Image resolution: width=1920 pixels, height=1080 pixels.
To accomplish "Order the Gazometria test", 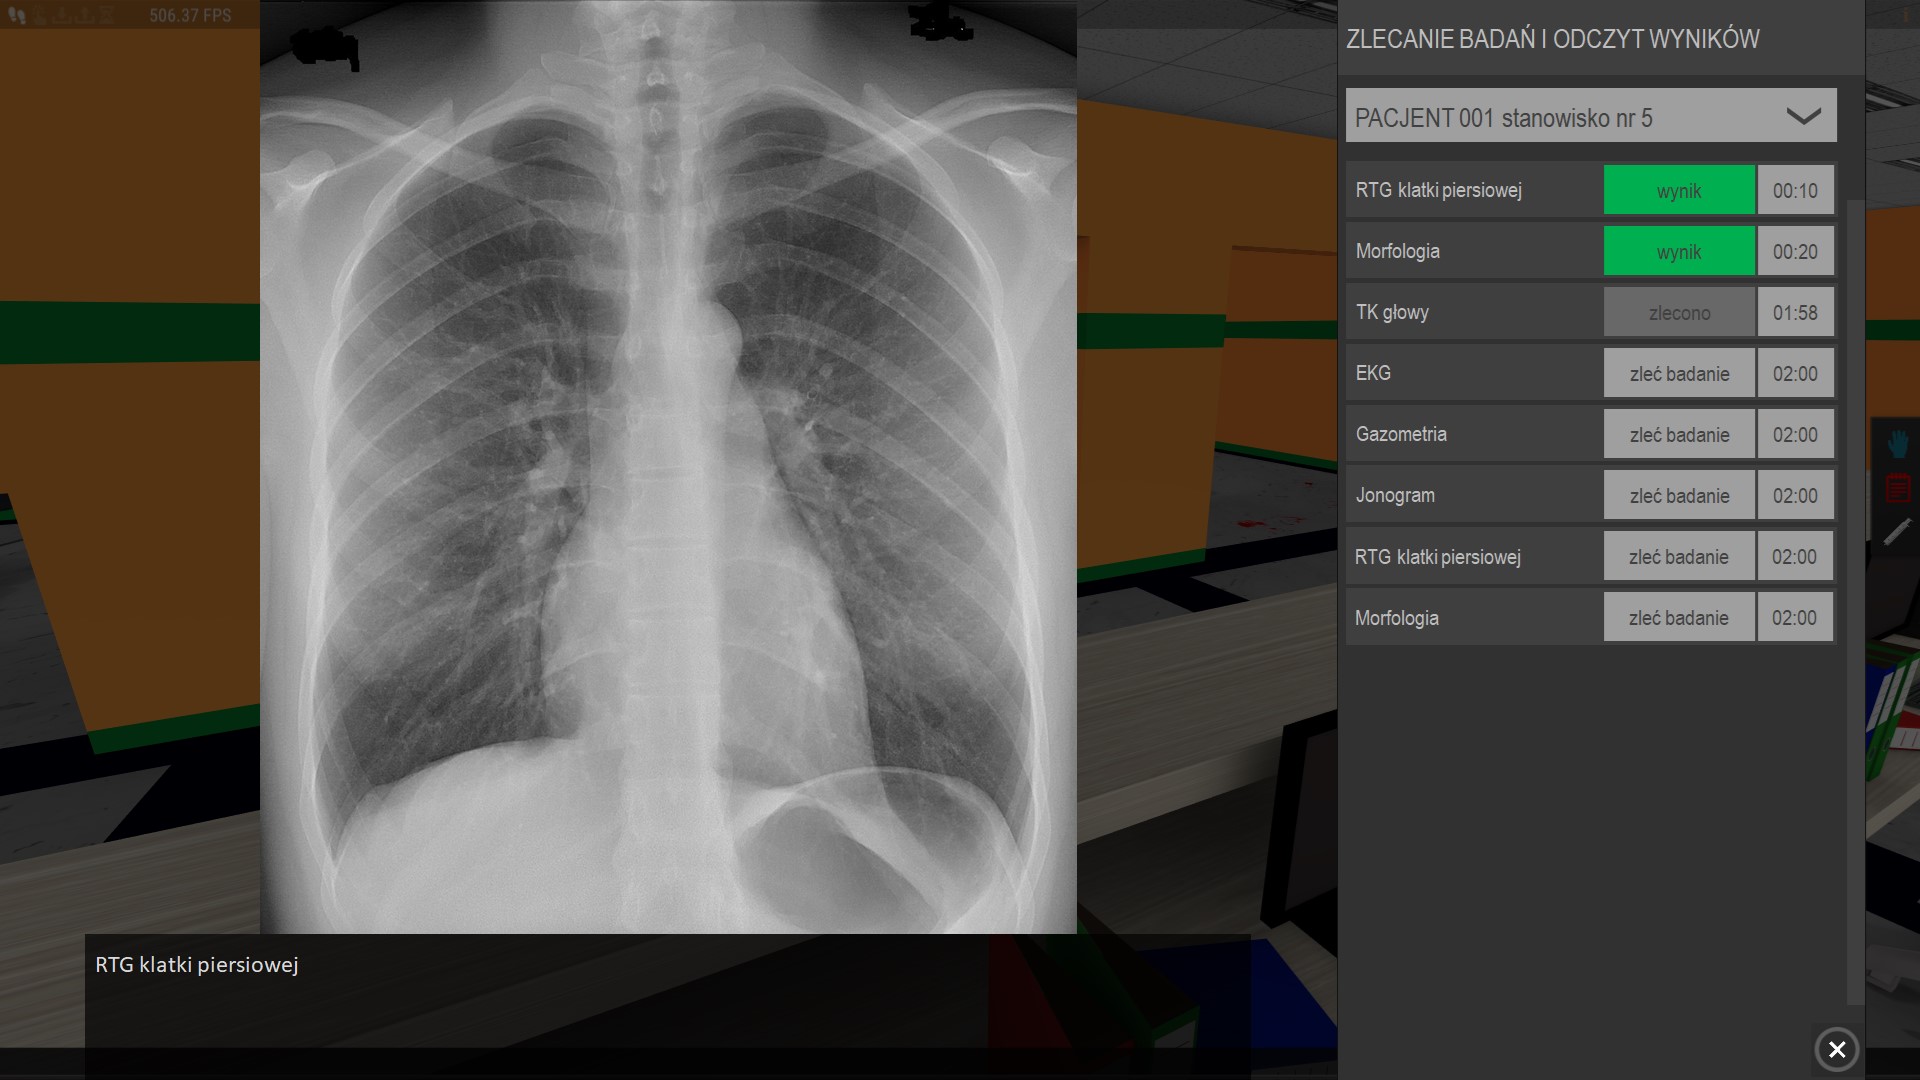I will [x=1678, y=435].
